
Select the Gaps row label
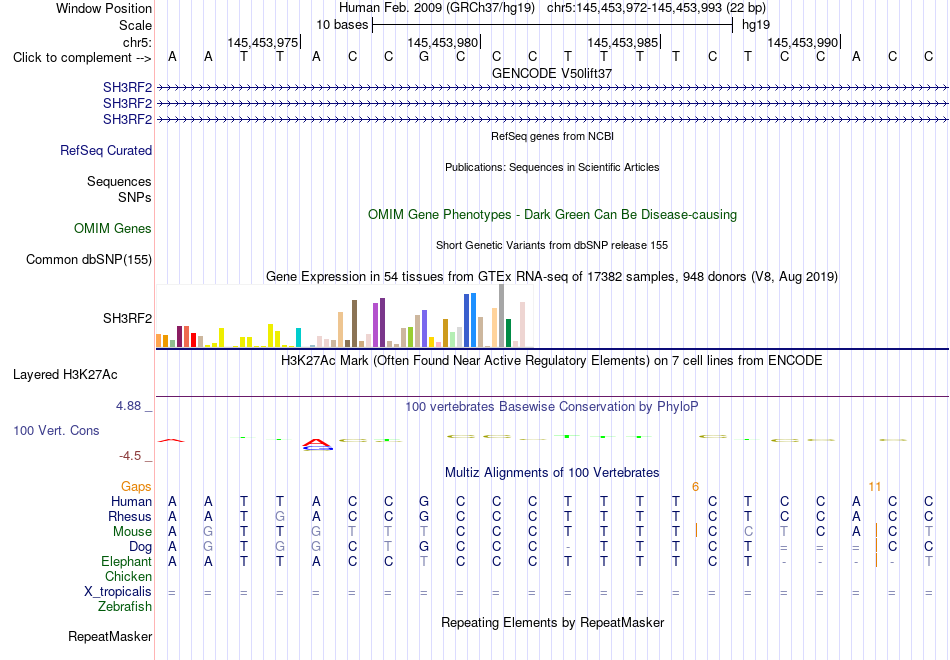pos(136,487)
